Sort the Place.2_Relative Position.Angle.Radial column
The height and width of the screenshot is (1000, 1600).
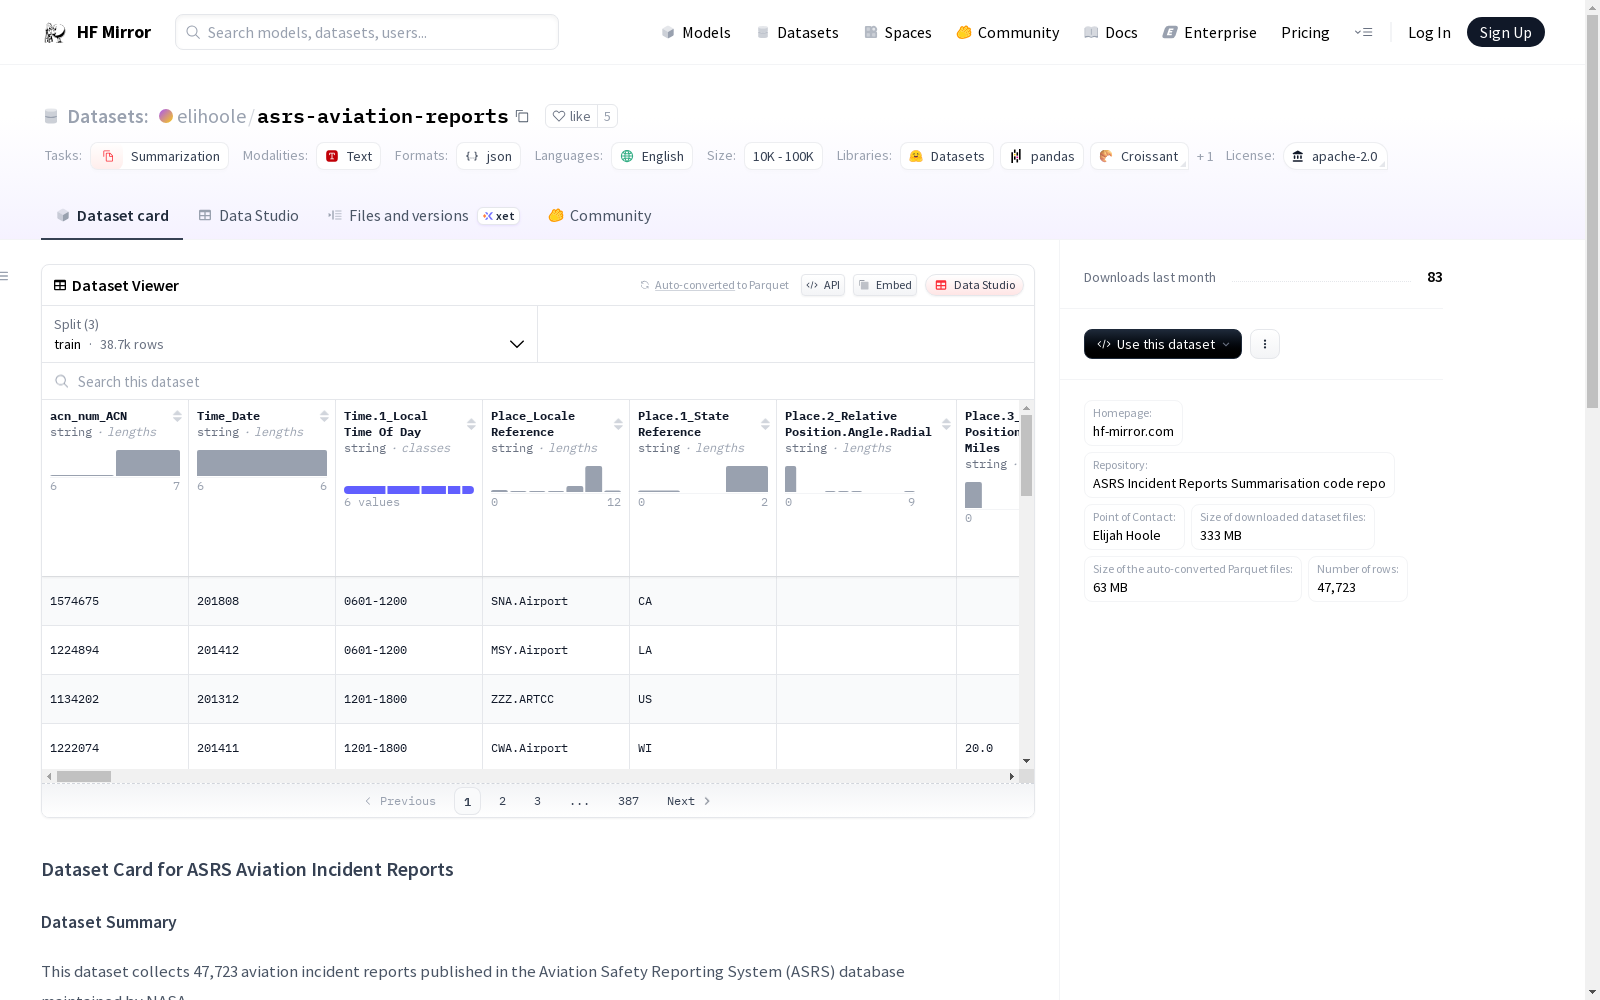coord(946,424)
